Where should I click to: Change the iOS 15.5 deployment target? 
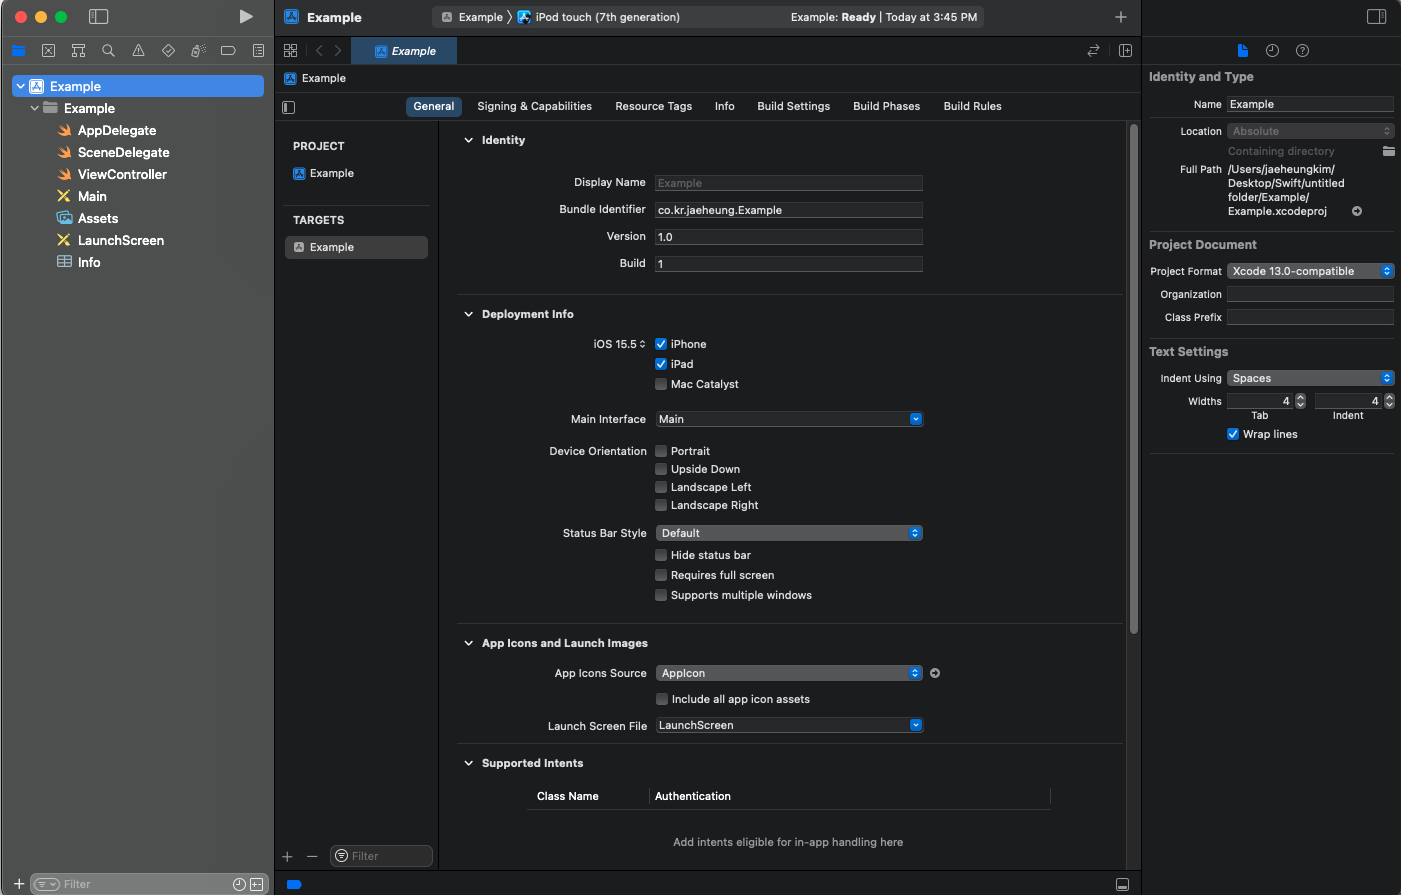619,344
